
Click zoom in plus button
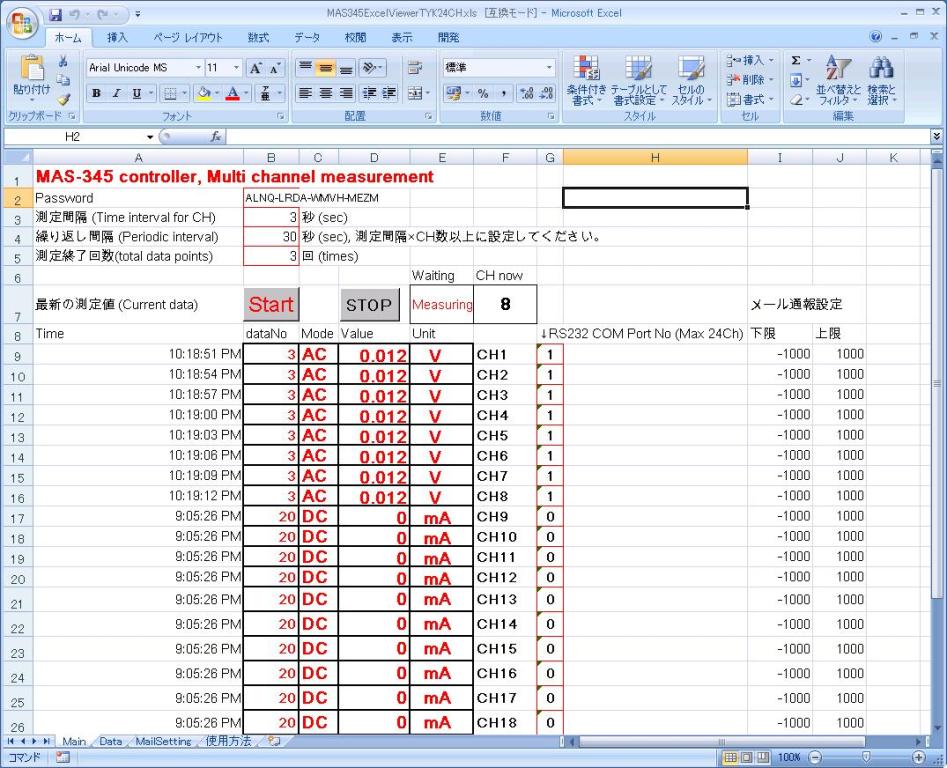(x=919, y=757)
